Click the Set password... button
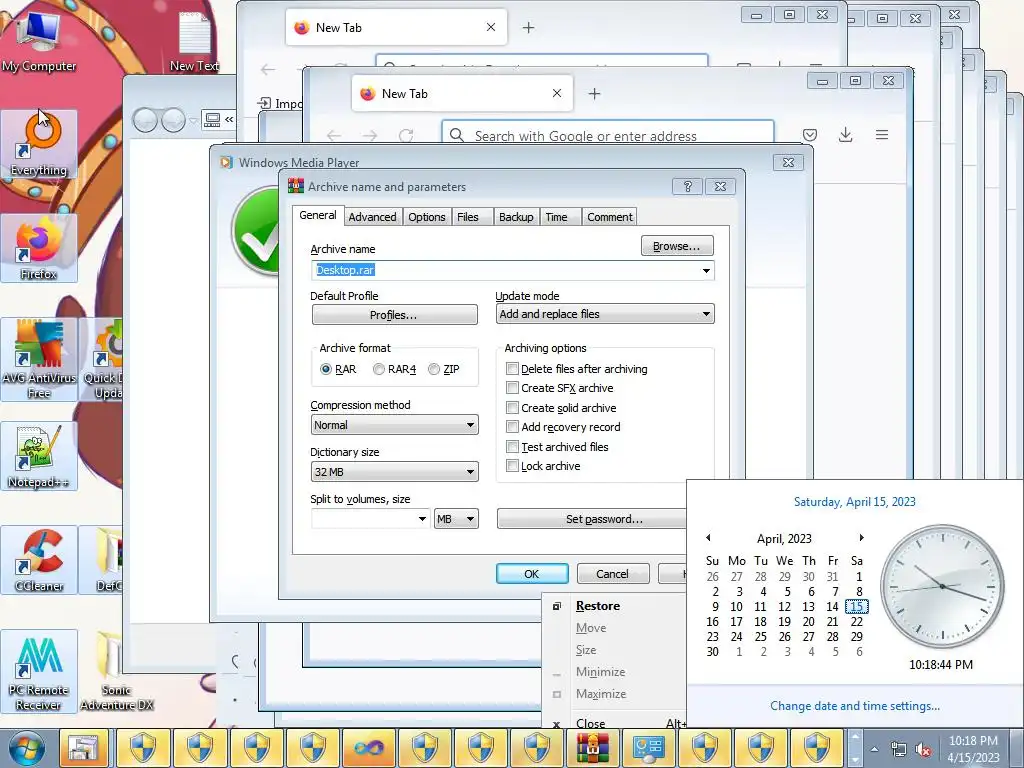1024x768 pixels. click(592, 519)
